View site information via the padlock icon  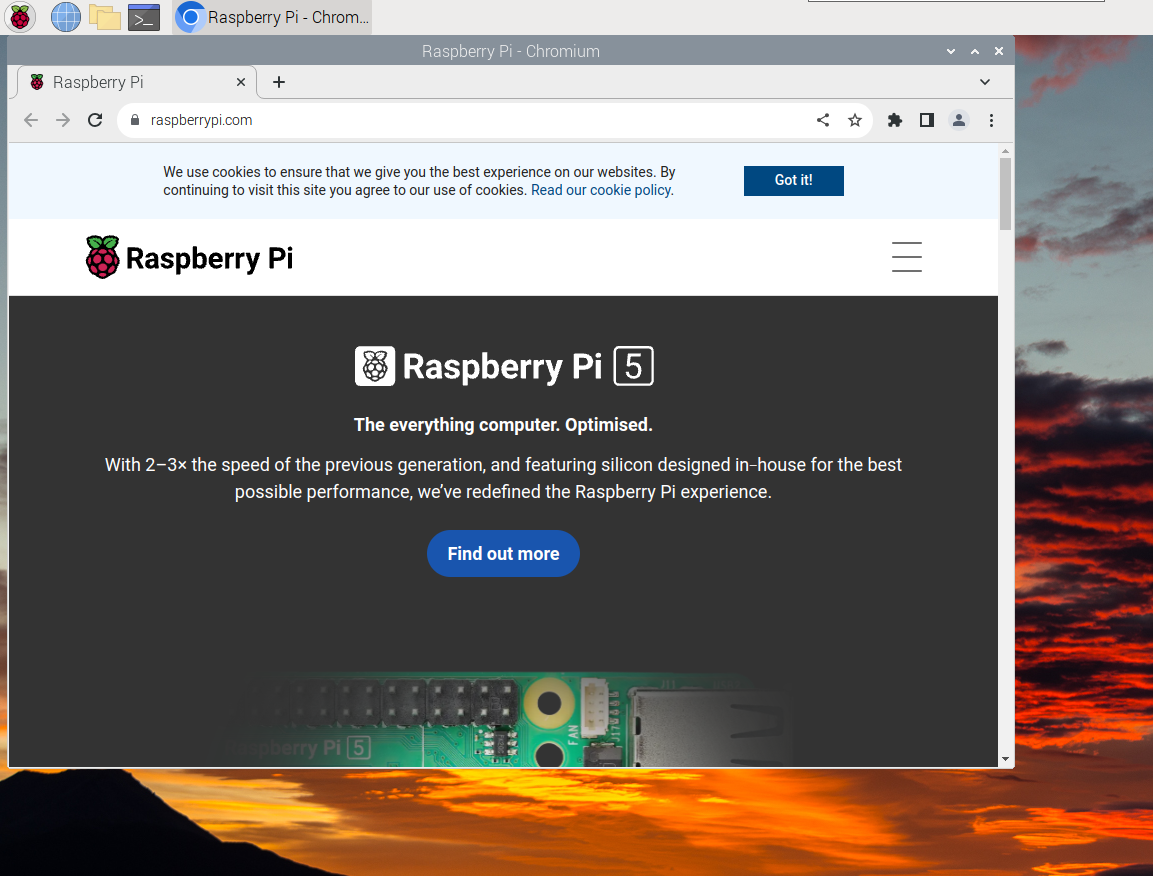pyautogui.click(x=135, y=120)
